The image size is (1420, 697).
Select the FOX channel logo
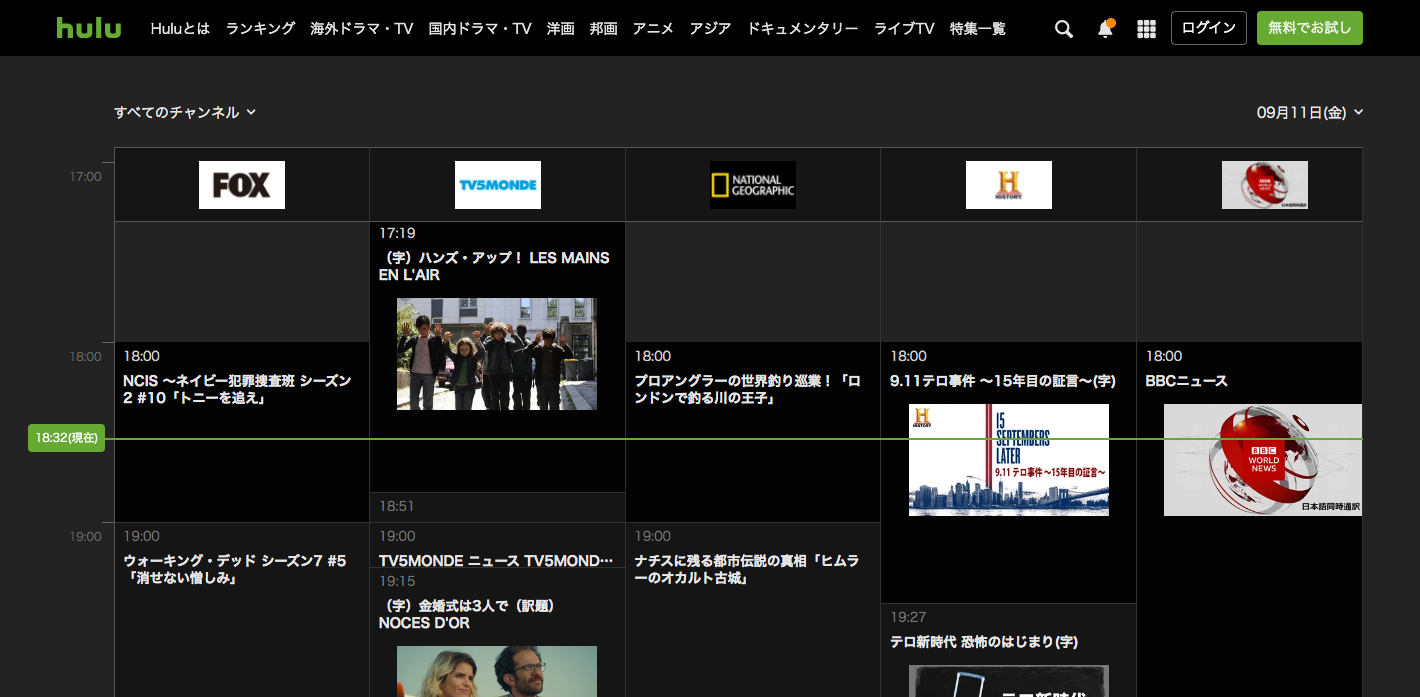tap(241, 185)
